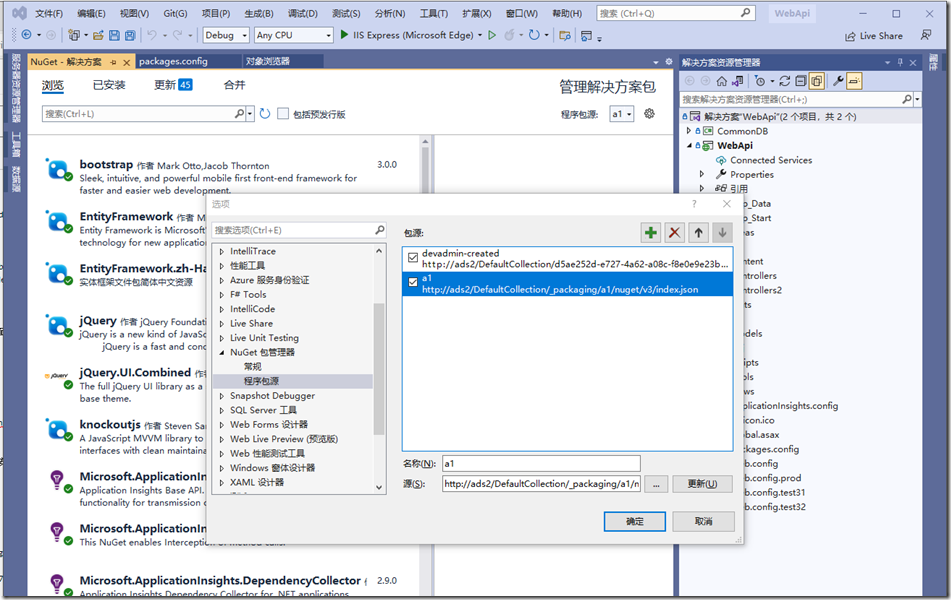Select SQL Server 工具 options item
This screenshot has height=600, width=951.
click(263, 410)
